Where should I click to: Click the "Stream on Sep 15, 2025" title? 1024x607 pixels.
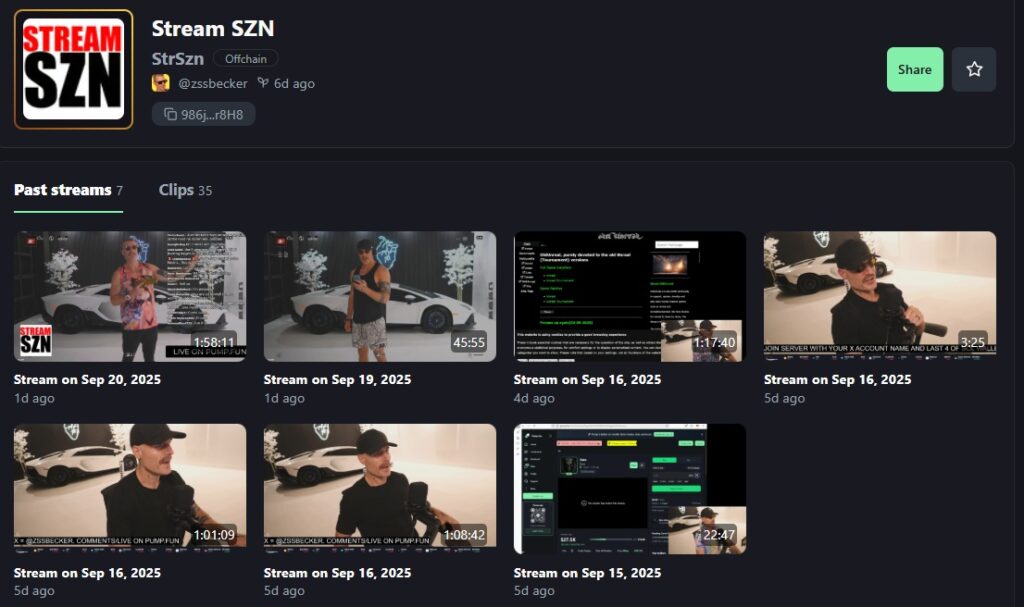(x=587, y=573)
